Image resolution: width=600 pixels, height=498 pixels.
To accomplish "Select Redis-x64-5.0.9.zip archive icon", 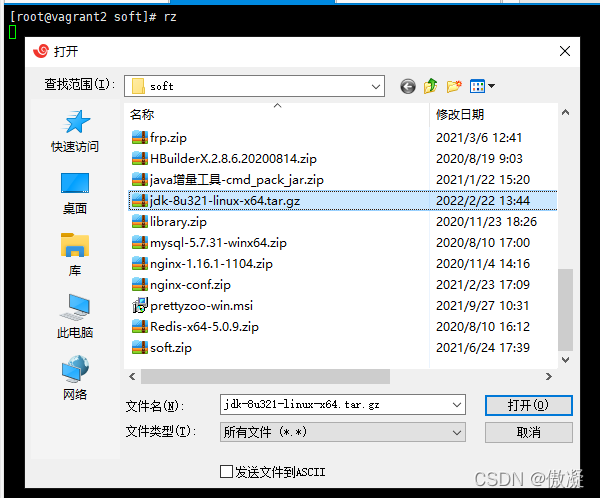I will tap(140, 327).
